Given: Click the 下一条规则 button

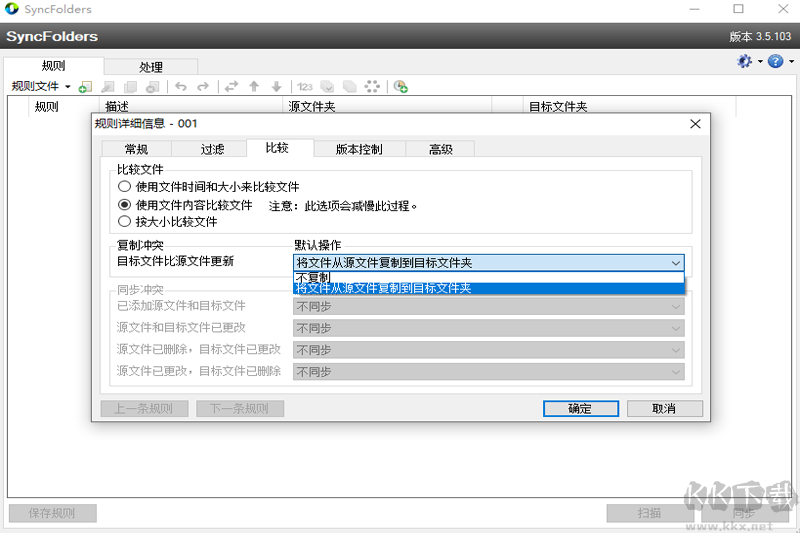Looking at the screenshot, I should click(x=240, y=409).
